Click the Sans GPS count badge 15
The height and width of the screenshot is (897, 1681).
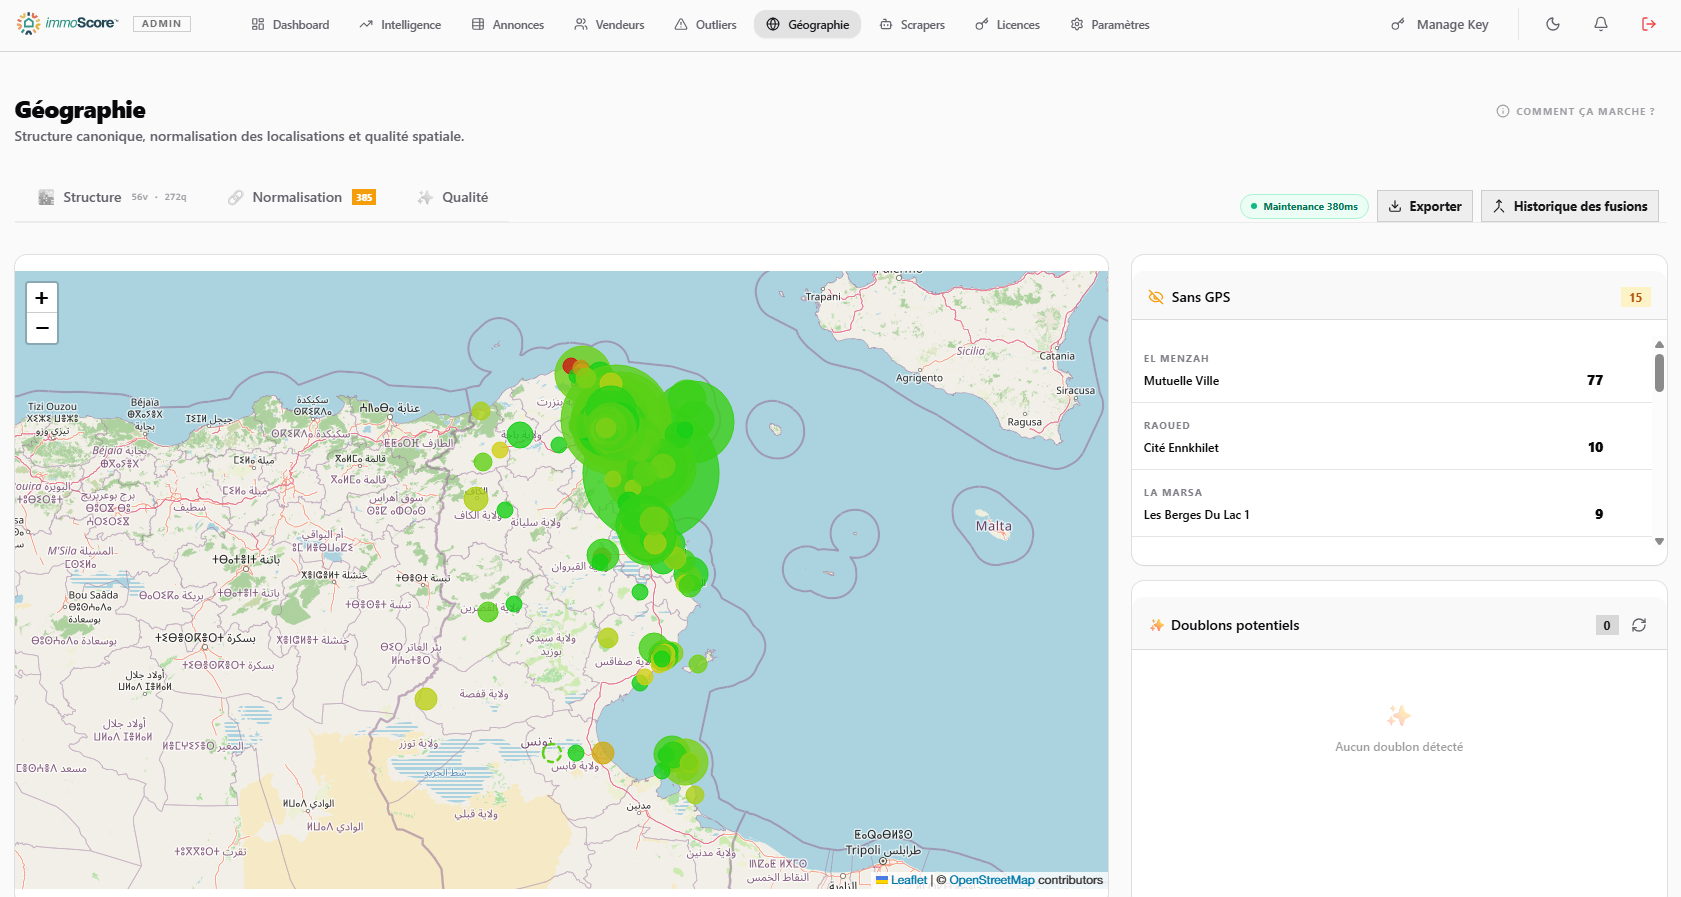tap(1636, 297)
